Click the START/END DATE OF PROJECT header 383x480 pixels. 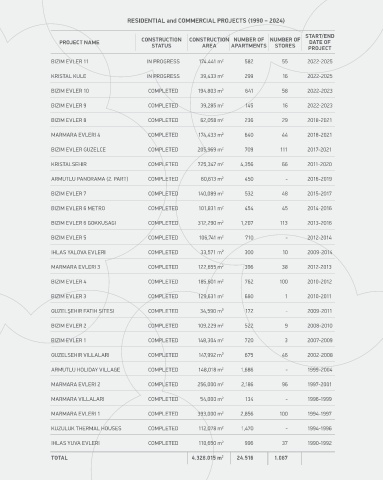point(320,42)
